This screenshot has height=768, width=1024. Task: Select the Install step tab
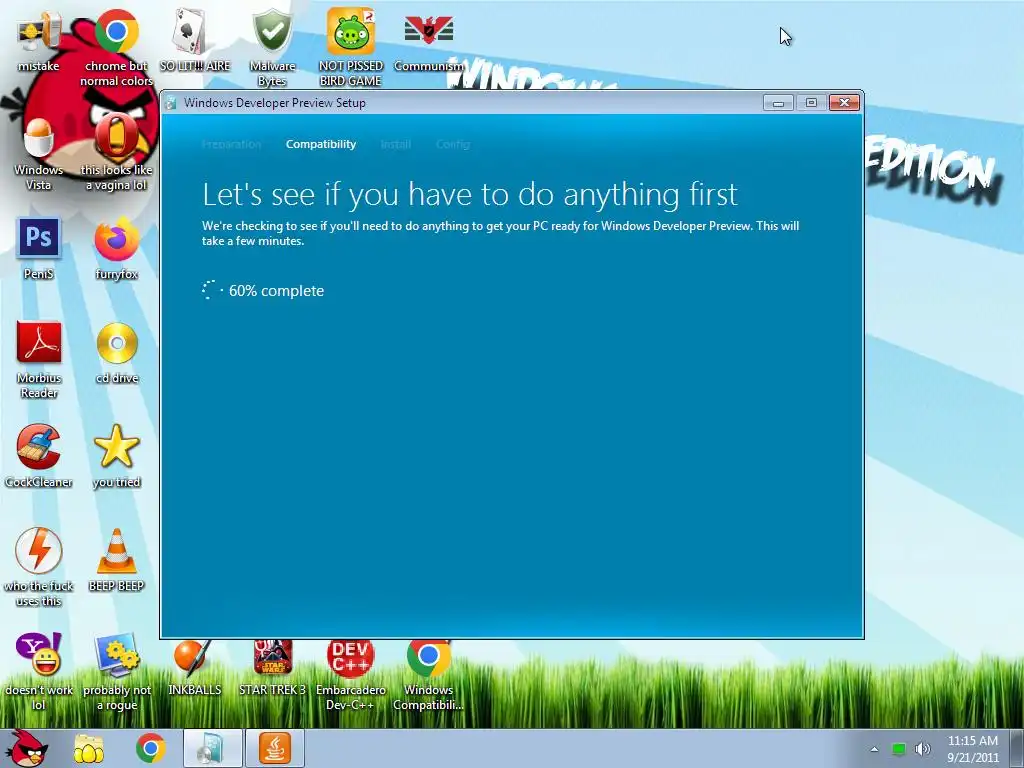click(x=396, y=144)
